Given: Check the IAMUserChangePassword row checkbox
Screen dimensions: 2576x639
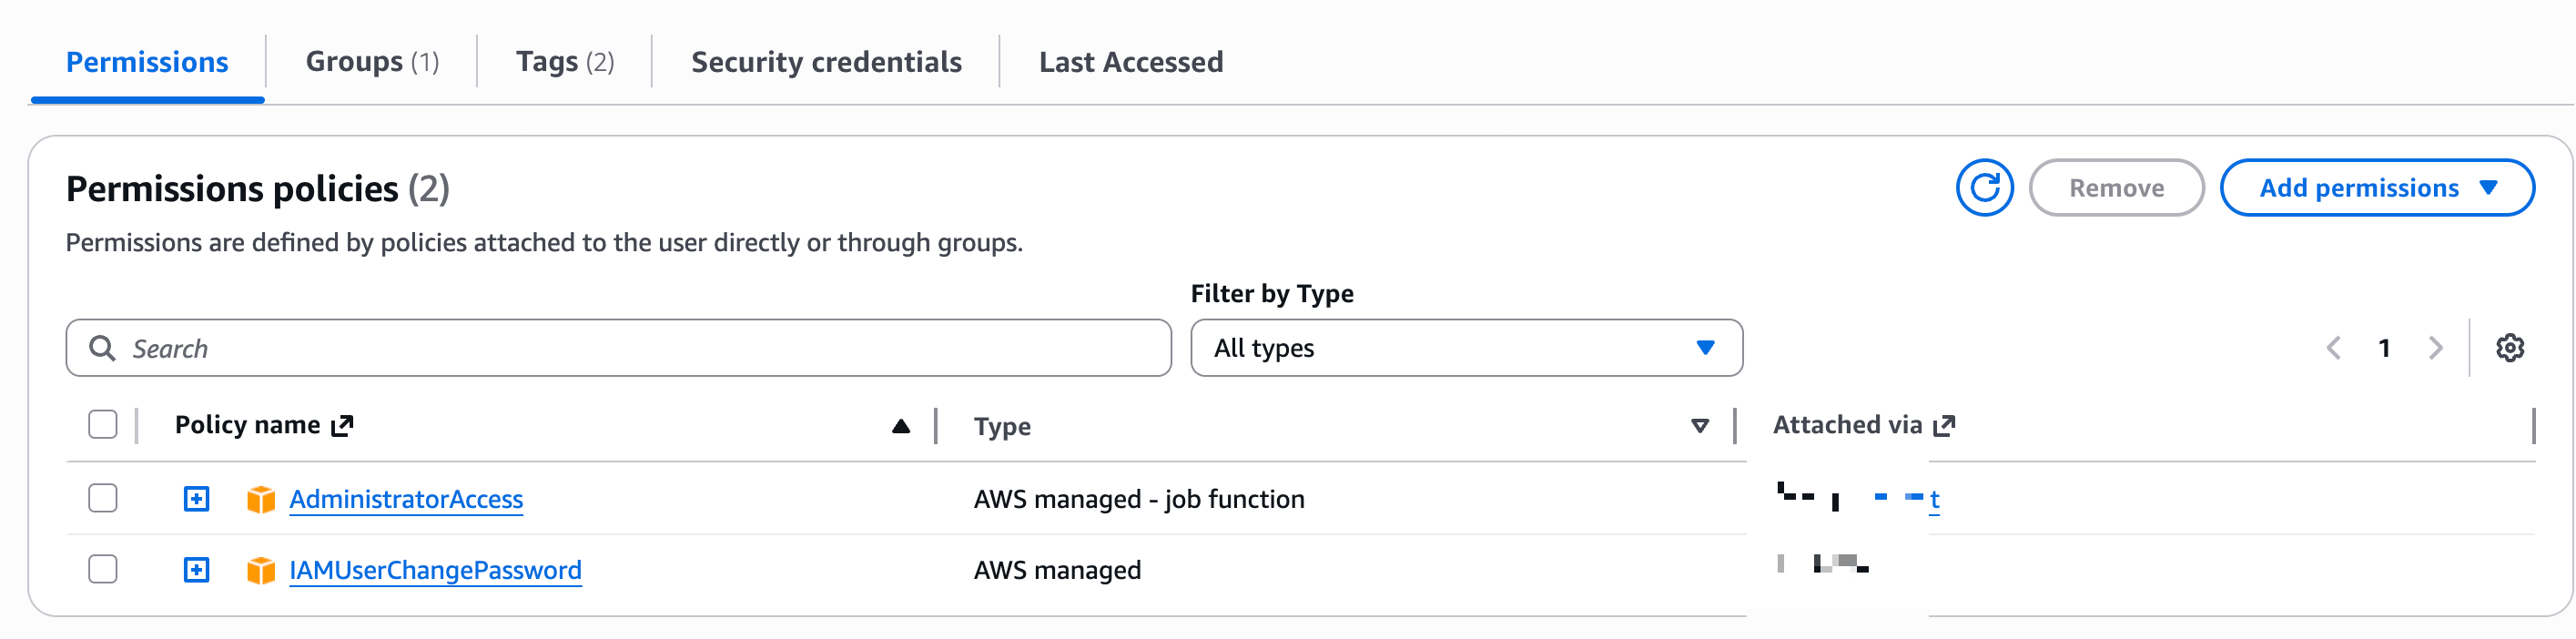Looking at the screenshot, I should point(103,569).
